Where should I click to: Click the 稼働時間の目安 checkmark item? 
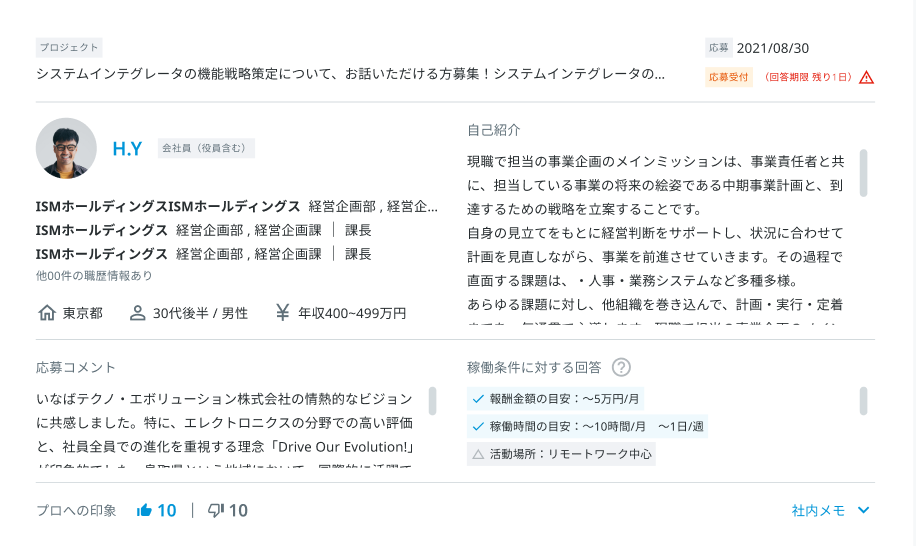(x=588, y=426)
